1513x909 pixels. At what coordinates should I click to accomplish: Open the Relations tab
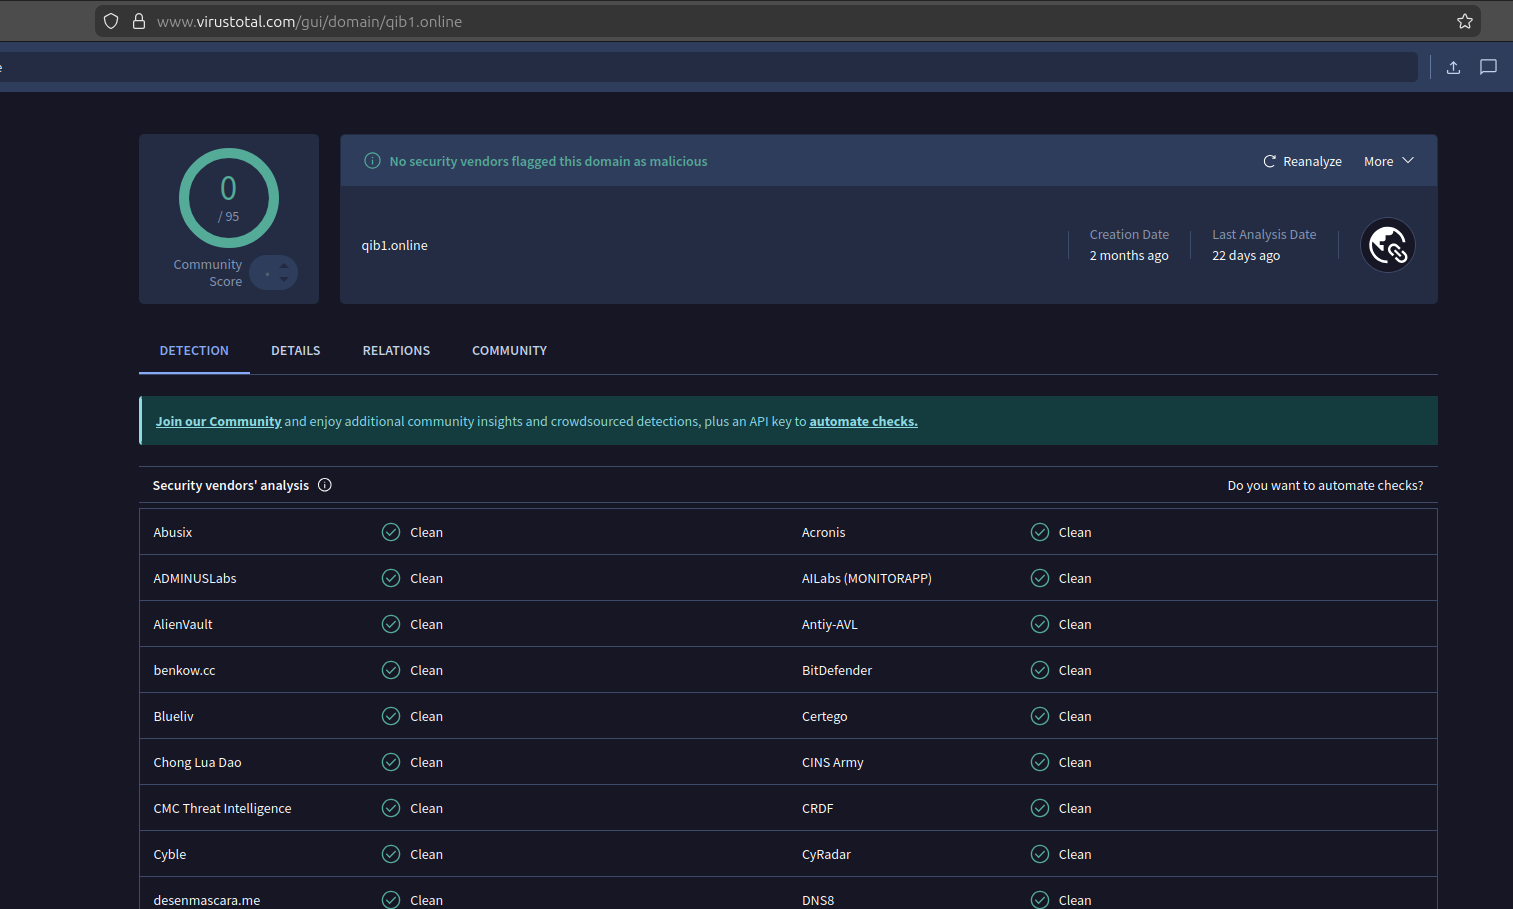point(396,351)
